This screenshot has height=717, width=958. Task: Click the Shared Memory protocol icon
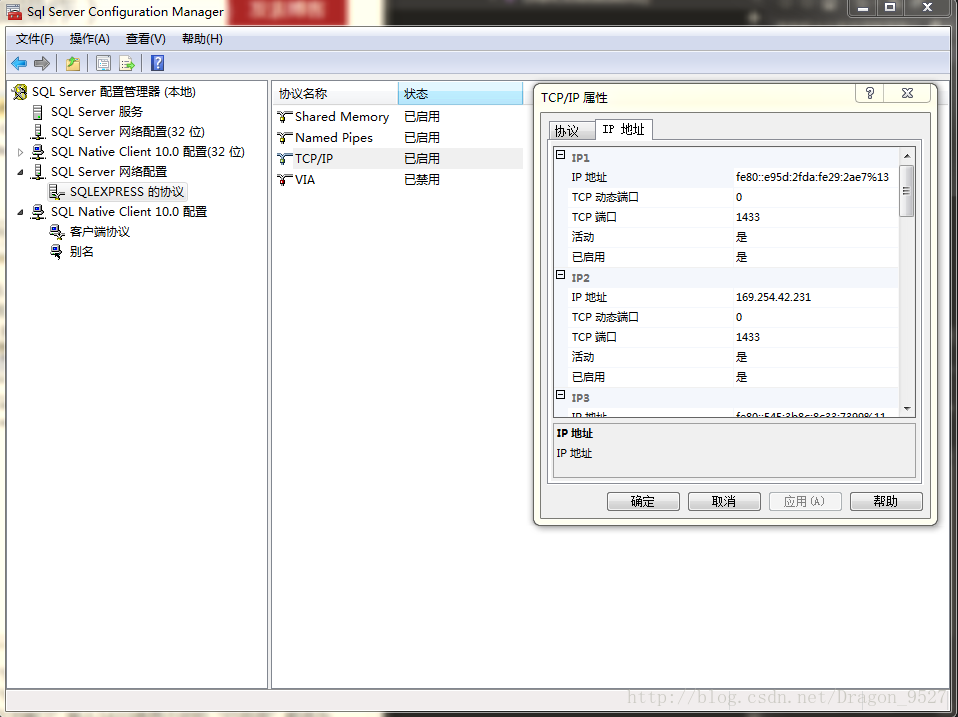click(x=284, y=117)
